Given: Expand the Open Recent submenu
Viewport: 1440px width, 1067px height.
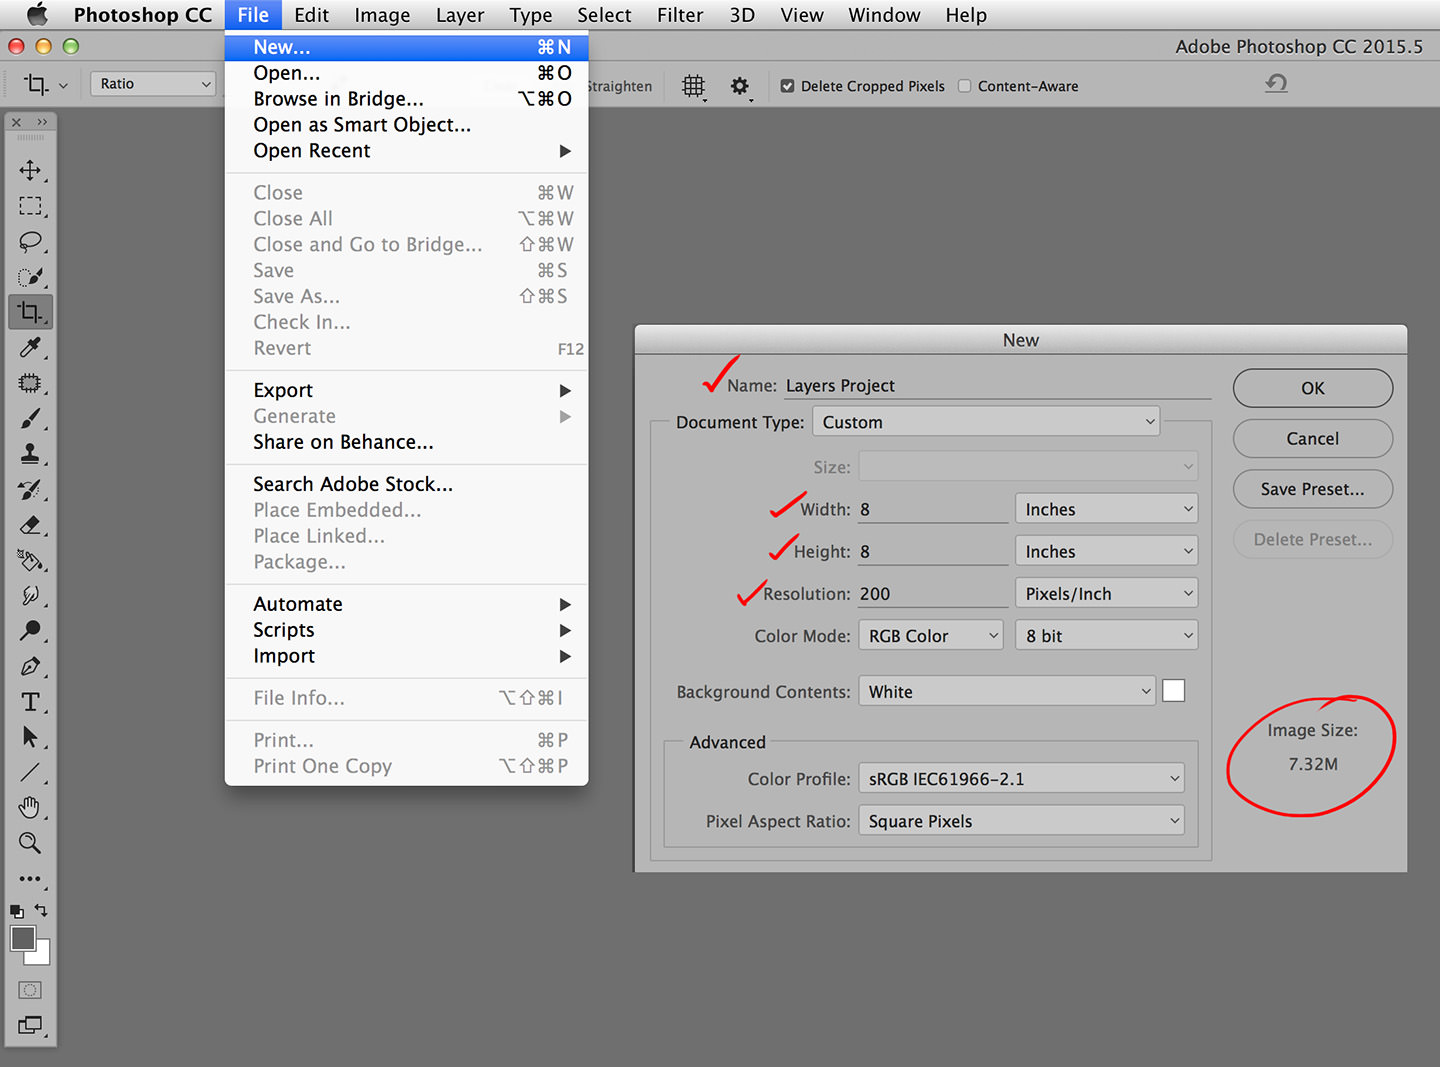Looking at the screenshot, I should 406,151.
